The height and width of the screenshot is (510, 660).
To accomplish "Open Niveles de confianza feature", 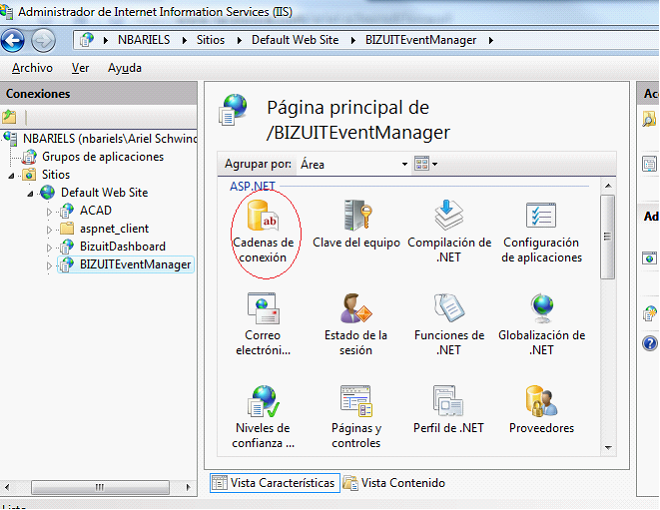I will (263, 417).
